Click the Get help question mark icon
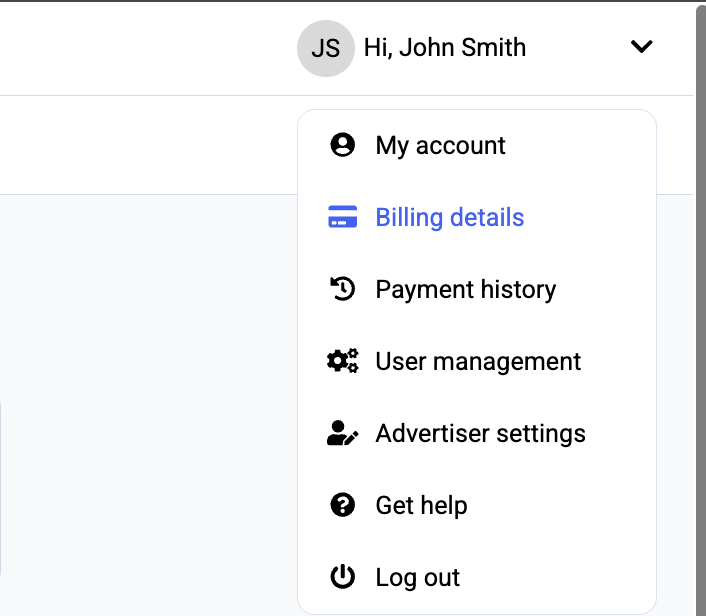The width and height of the screenshot is (706, 616). [x=343, y=505]
